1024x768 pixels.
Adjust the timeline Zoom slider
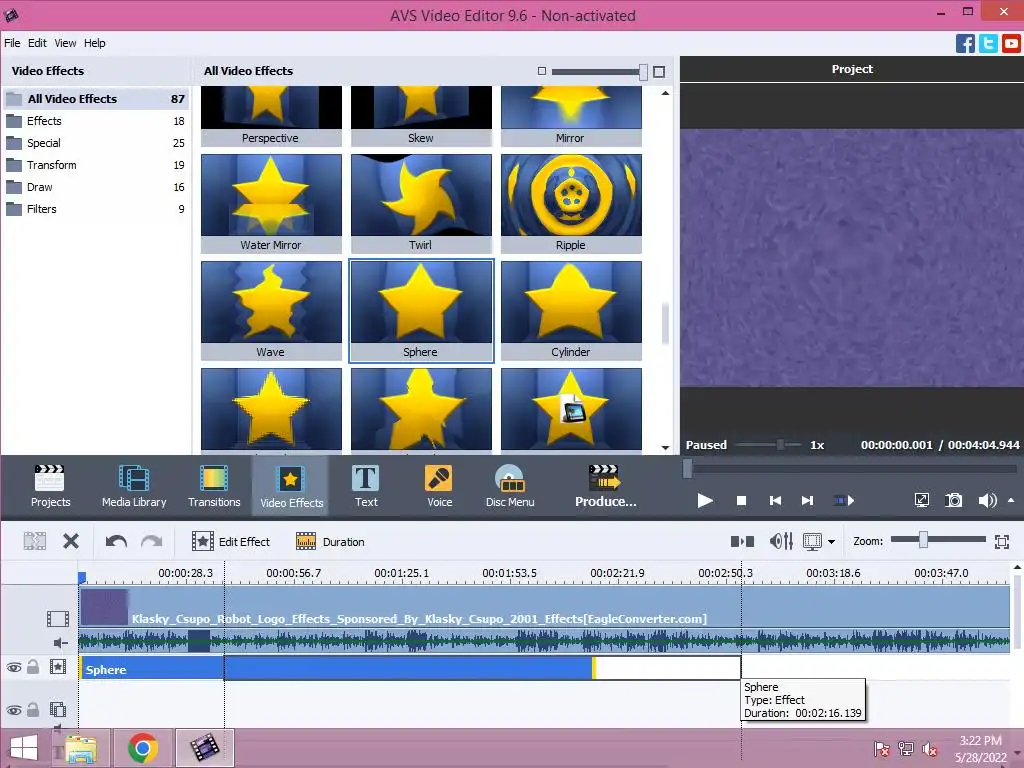click(923, 539)
